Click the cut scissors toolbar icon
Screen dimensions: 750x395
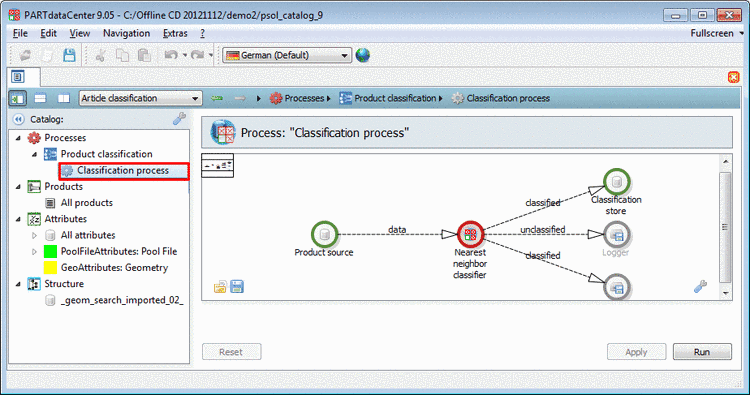pos(100,55)
